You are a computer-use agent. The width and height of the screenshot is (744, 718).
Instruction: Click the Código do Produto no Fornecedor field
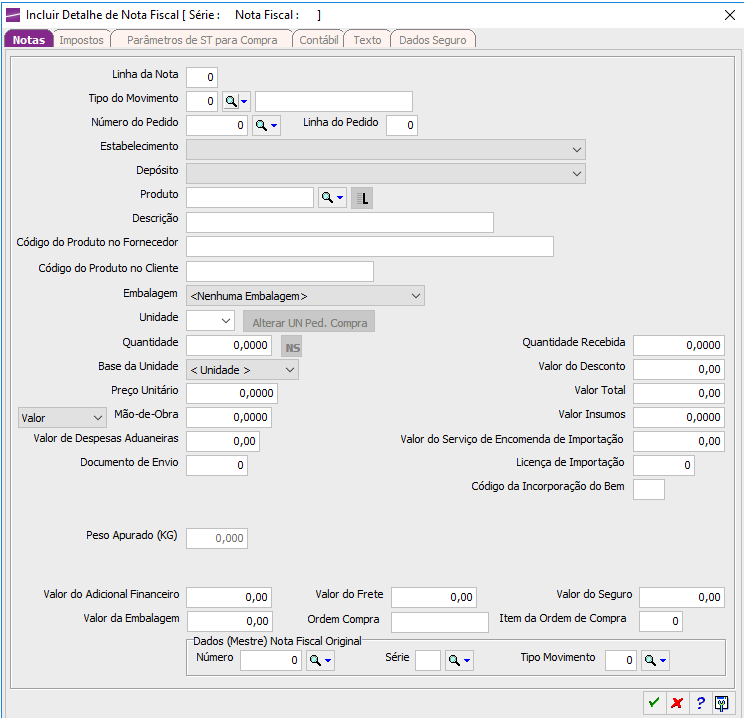[x=370, y=246]
